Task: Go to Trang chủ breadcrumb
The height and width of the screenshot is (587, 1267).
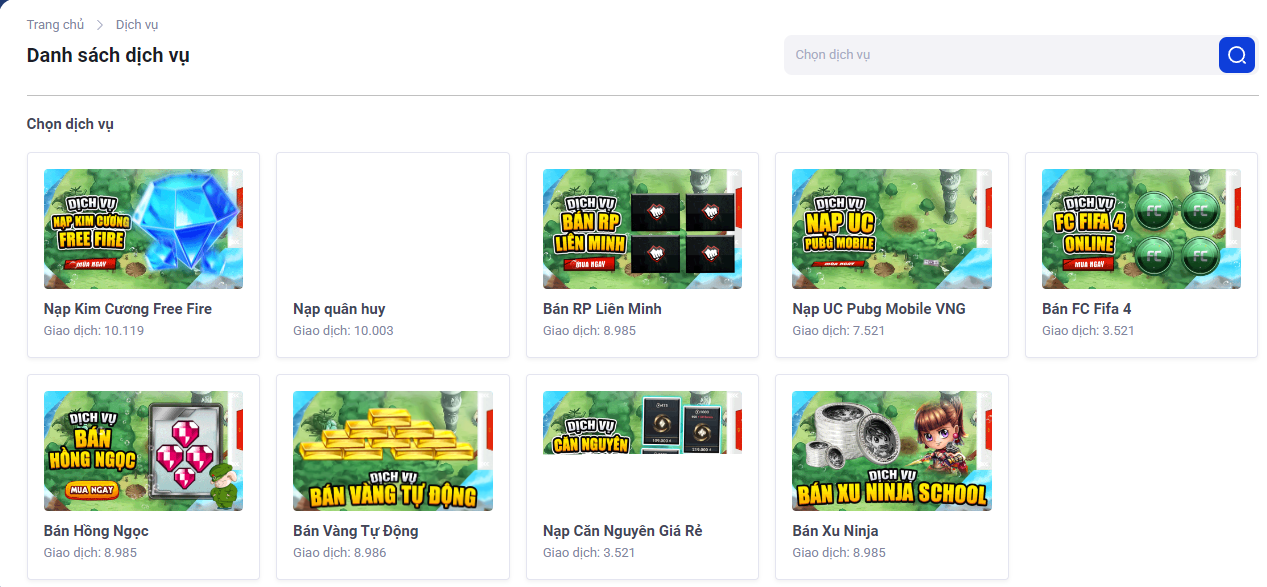Action: [55, 24]
